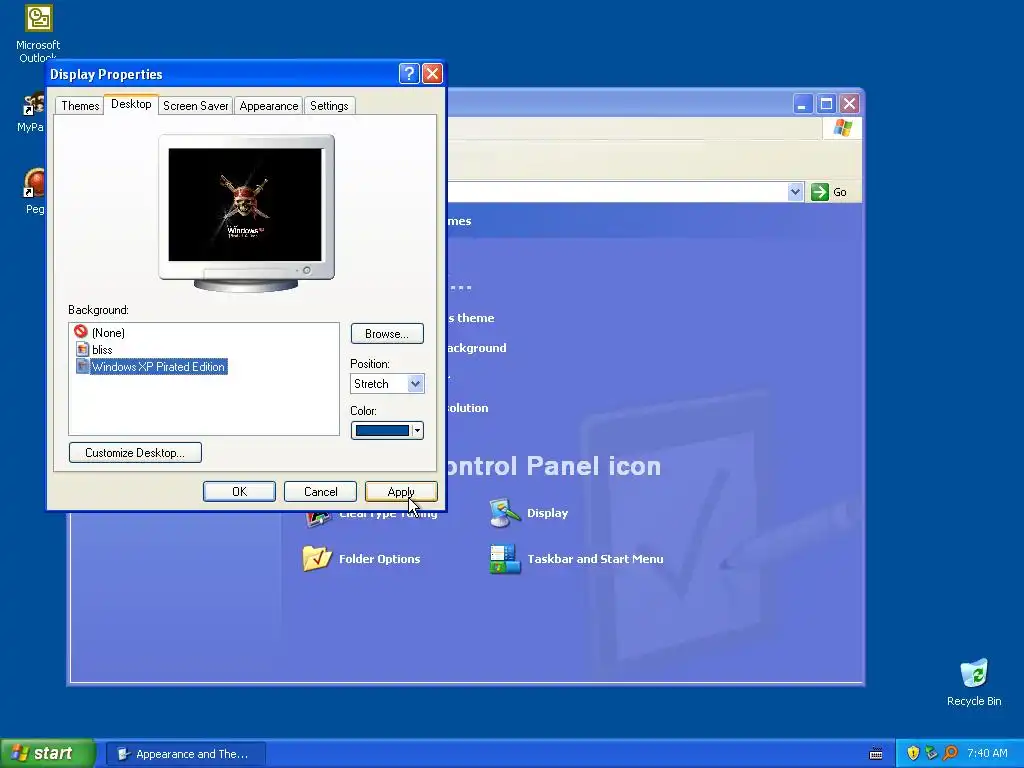The image size is (1024, 768).
Task: Click the Appearance and Themes taskbar button
Action: pos(185,754)
